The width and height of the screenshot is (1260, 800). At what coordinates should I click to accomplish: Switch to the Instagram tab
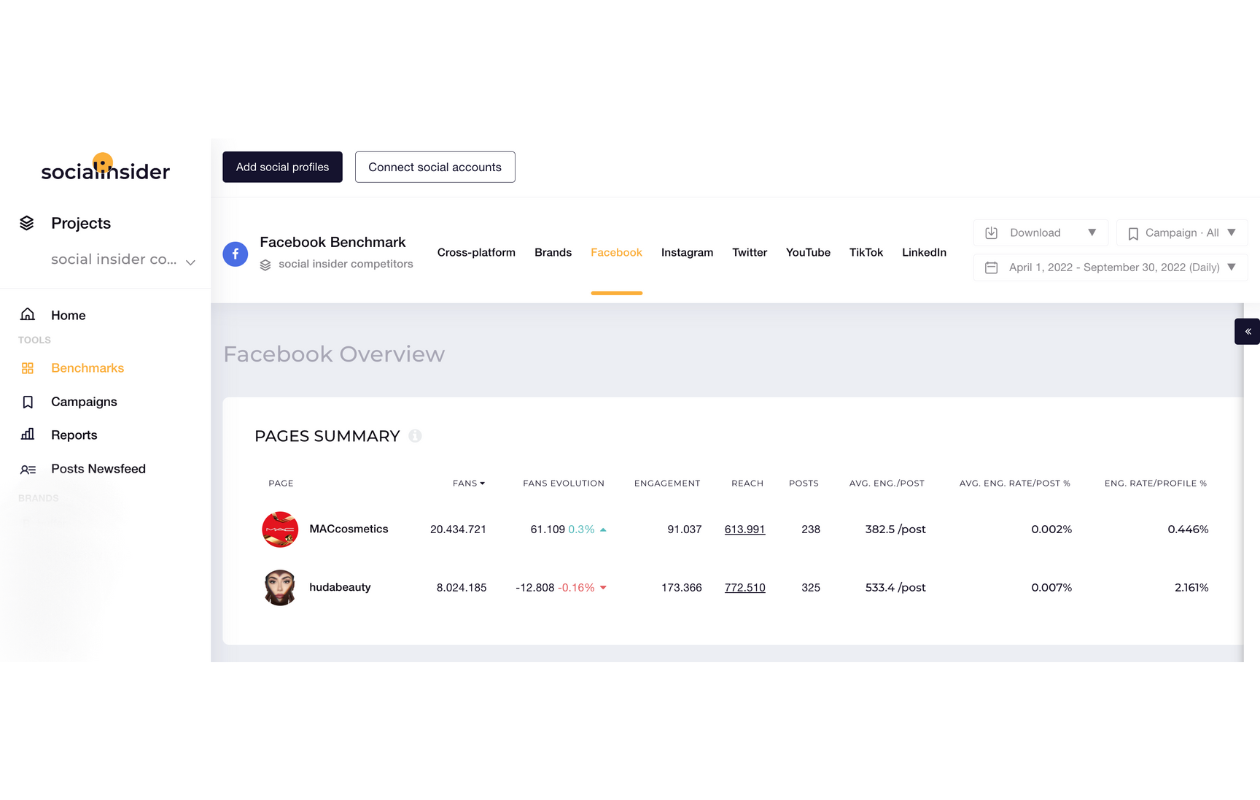pos(687,253)
